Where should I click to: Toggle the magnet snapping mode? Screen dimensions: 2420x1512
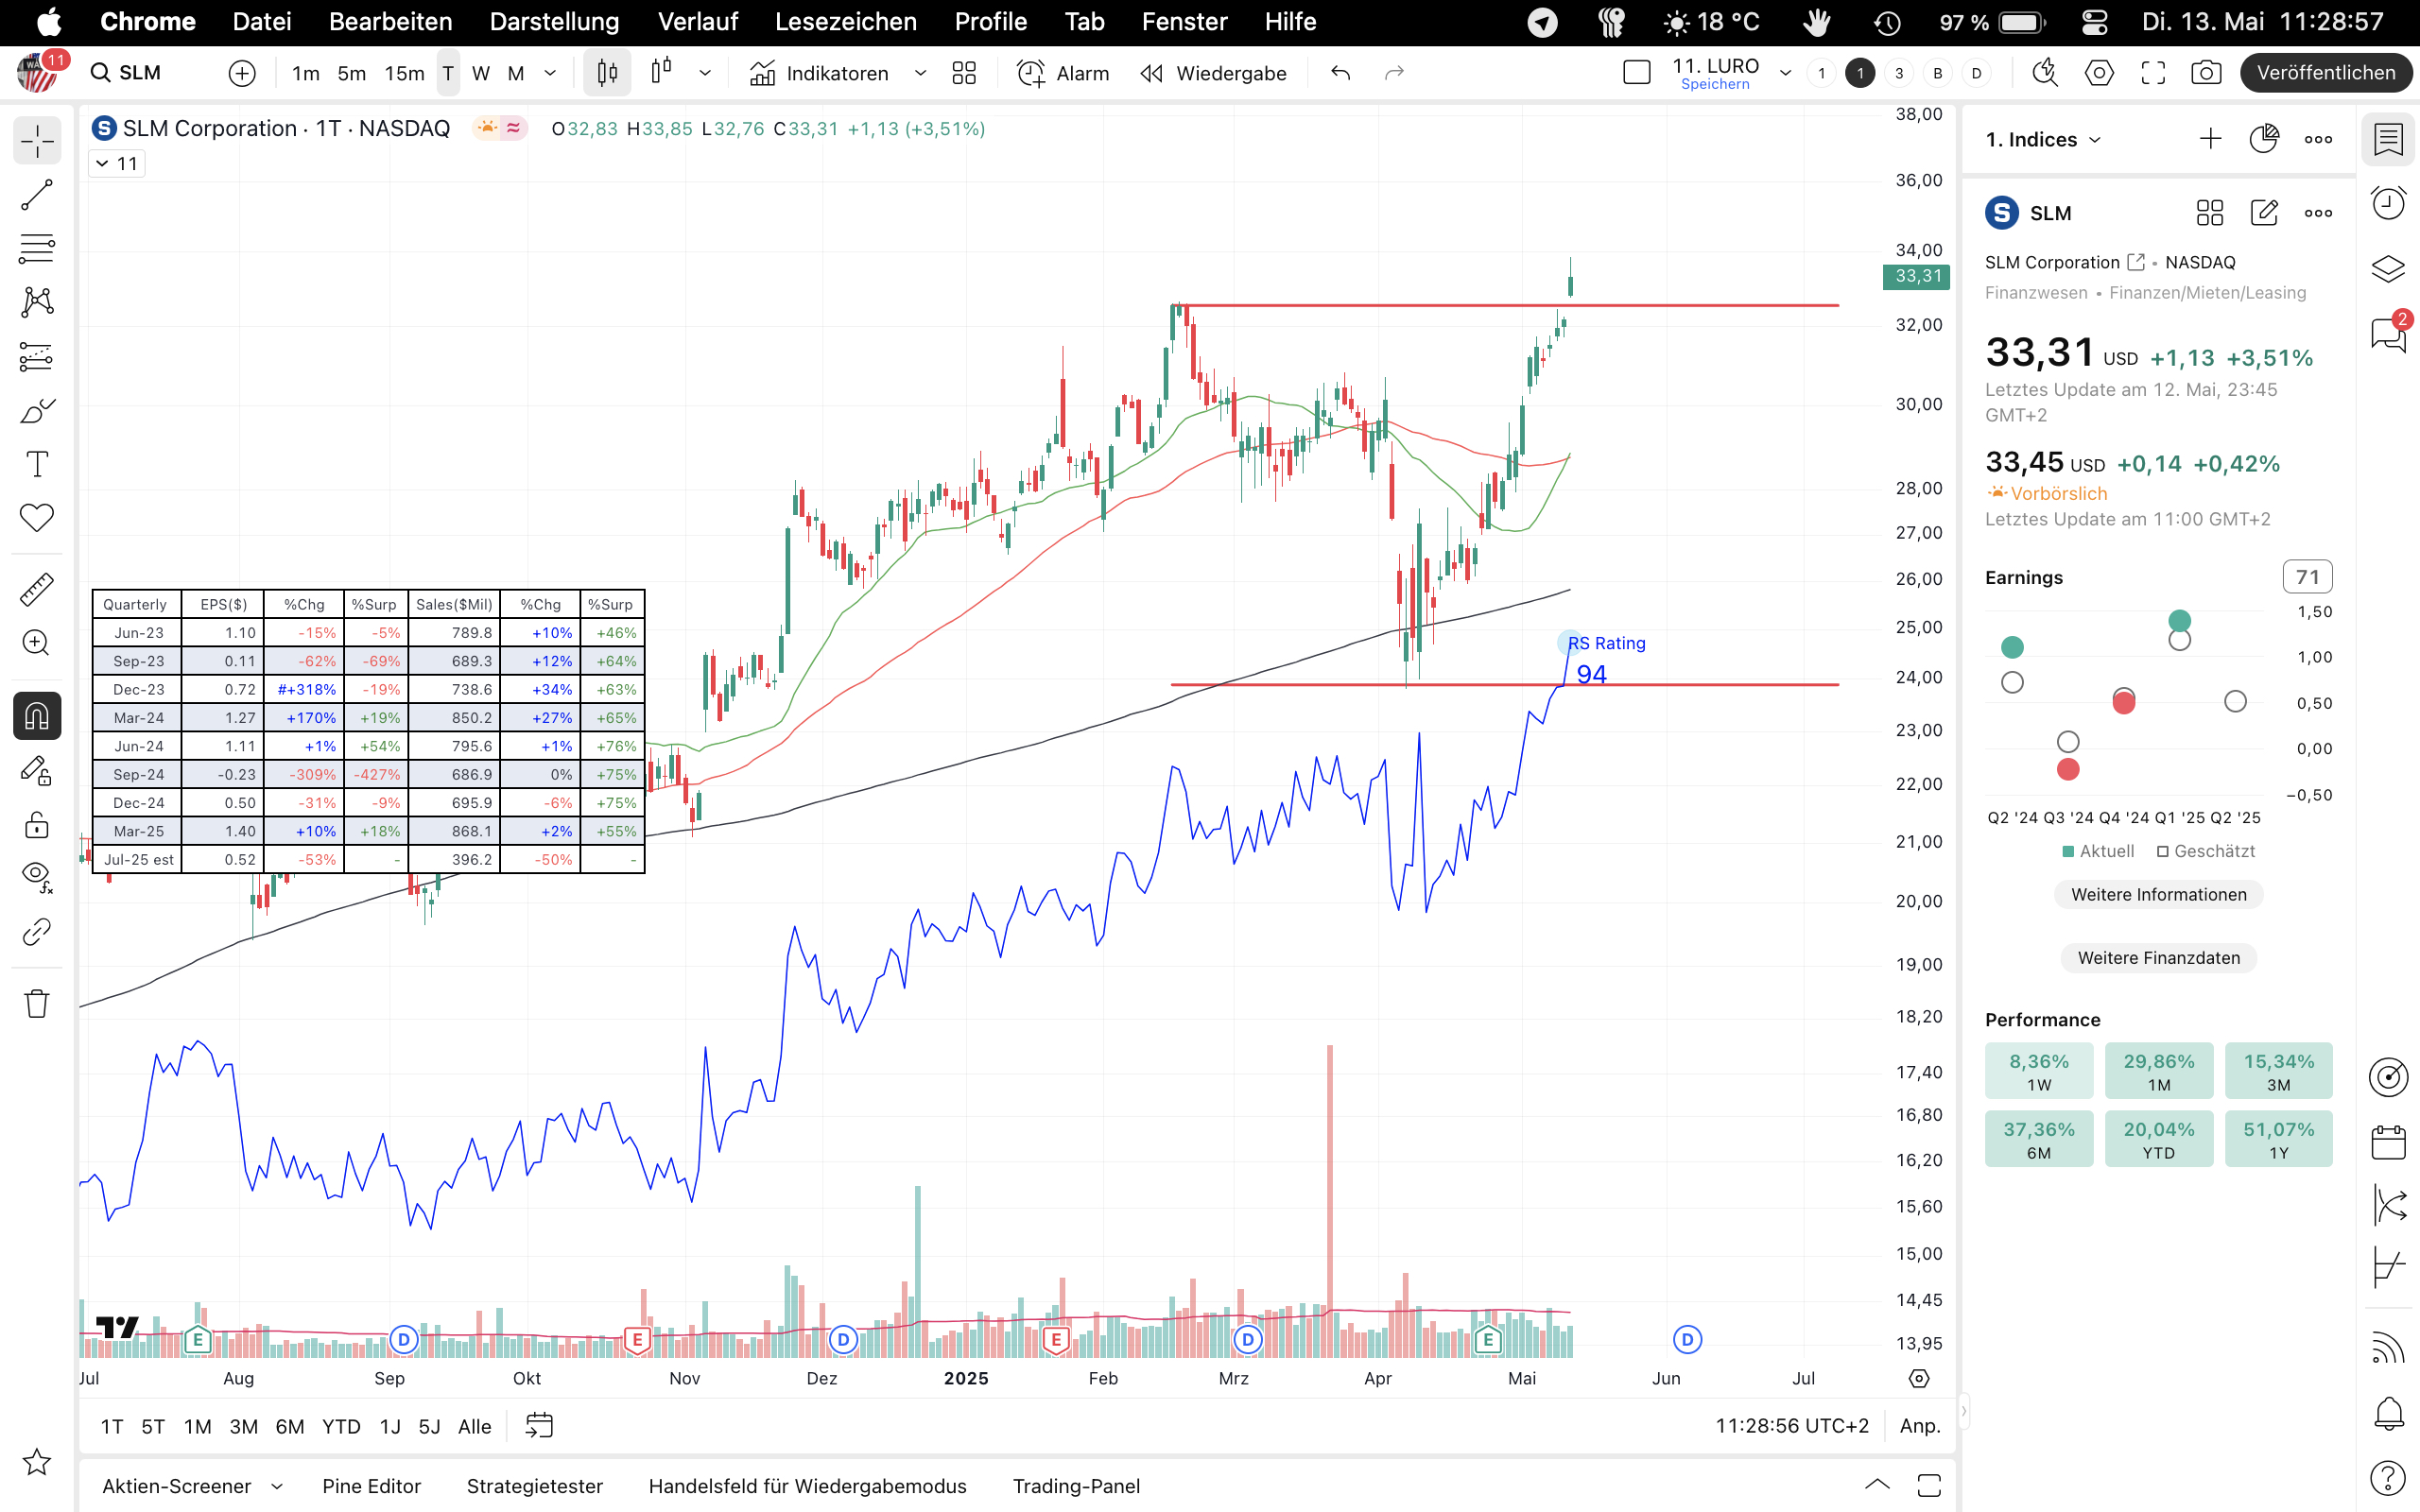pyautogui.click(x=37, y=716)
